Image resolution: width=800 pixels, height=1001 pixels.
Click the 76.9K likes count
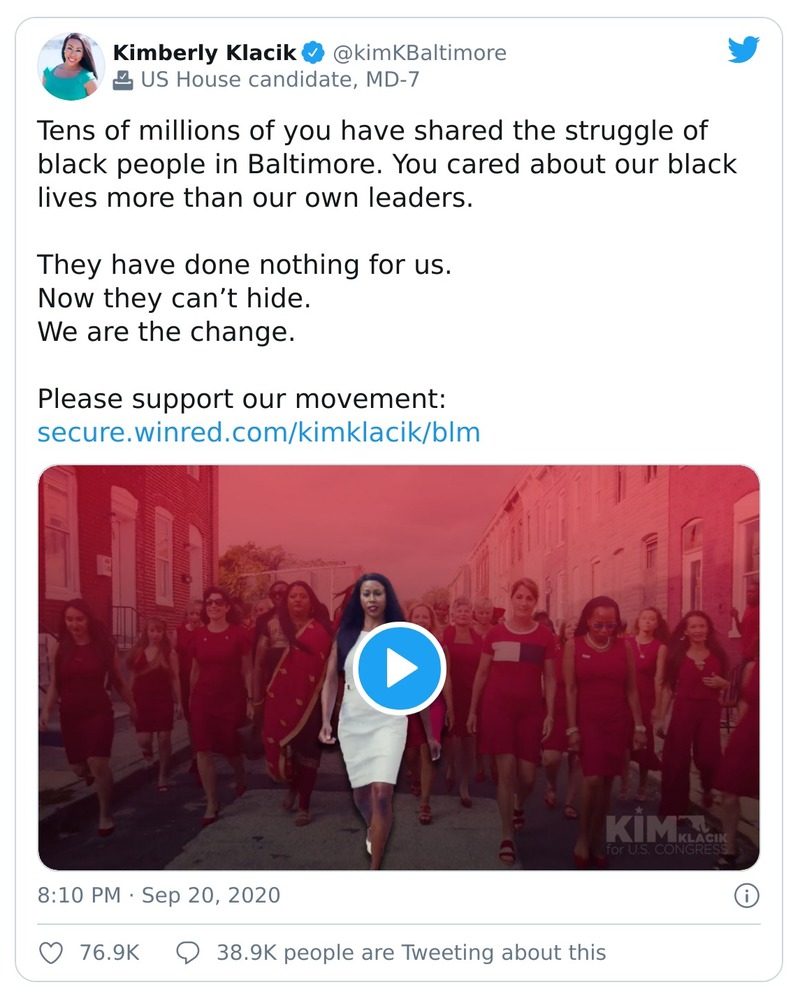(109, 952)
